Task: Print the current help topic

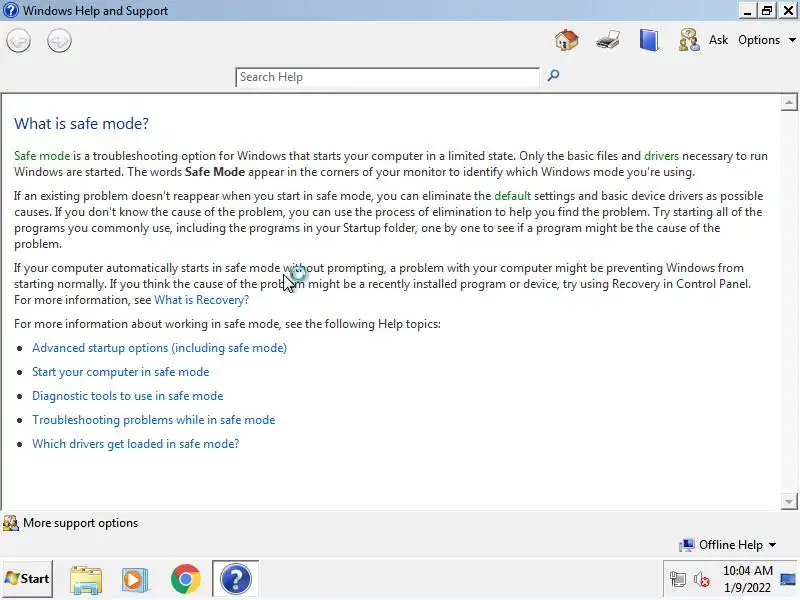Action: pos(608,40)
